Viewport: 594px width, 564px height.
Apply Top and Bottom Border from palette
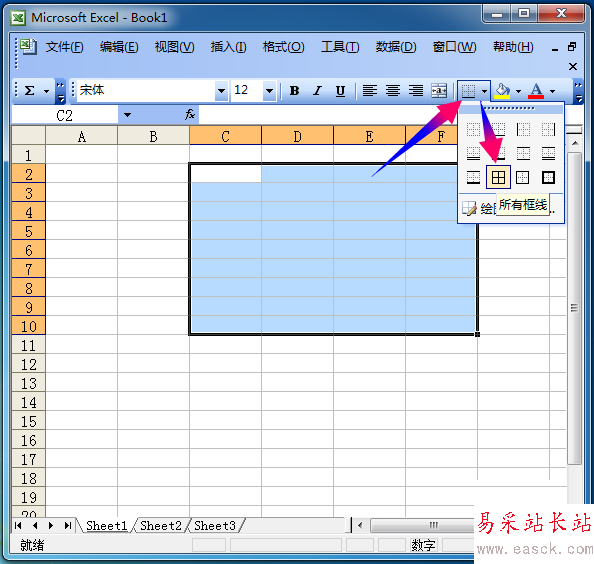523,153
